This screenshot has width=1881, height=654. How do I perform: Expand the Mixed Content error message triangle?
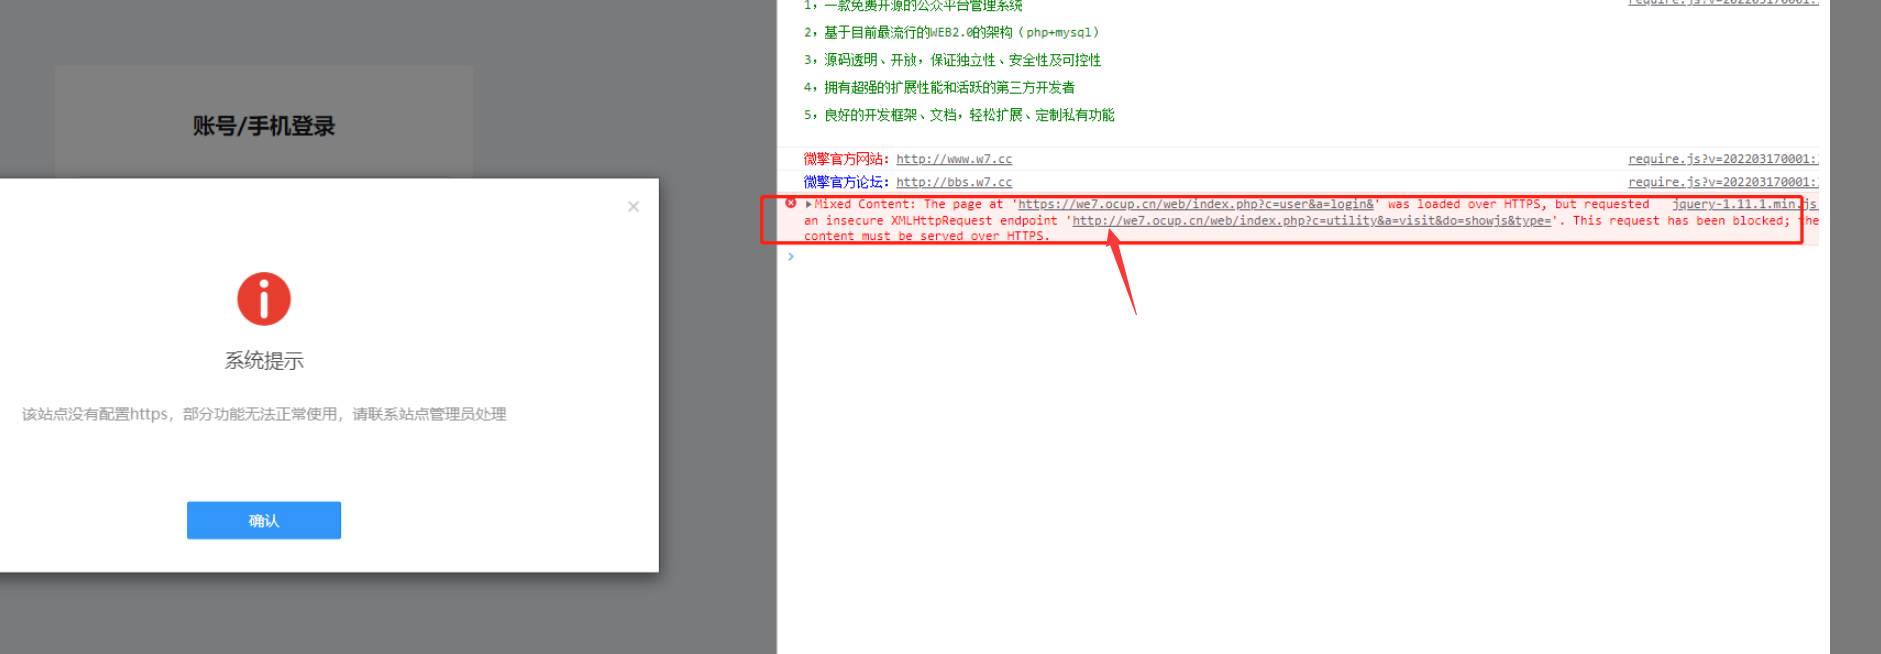[808, 204]
